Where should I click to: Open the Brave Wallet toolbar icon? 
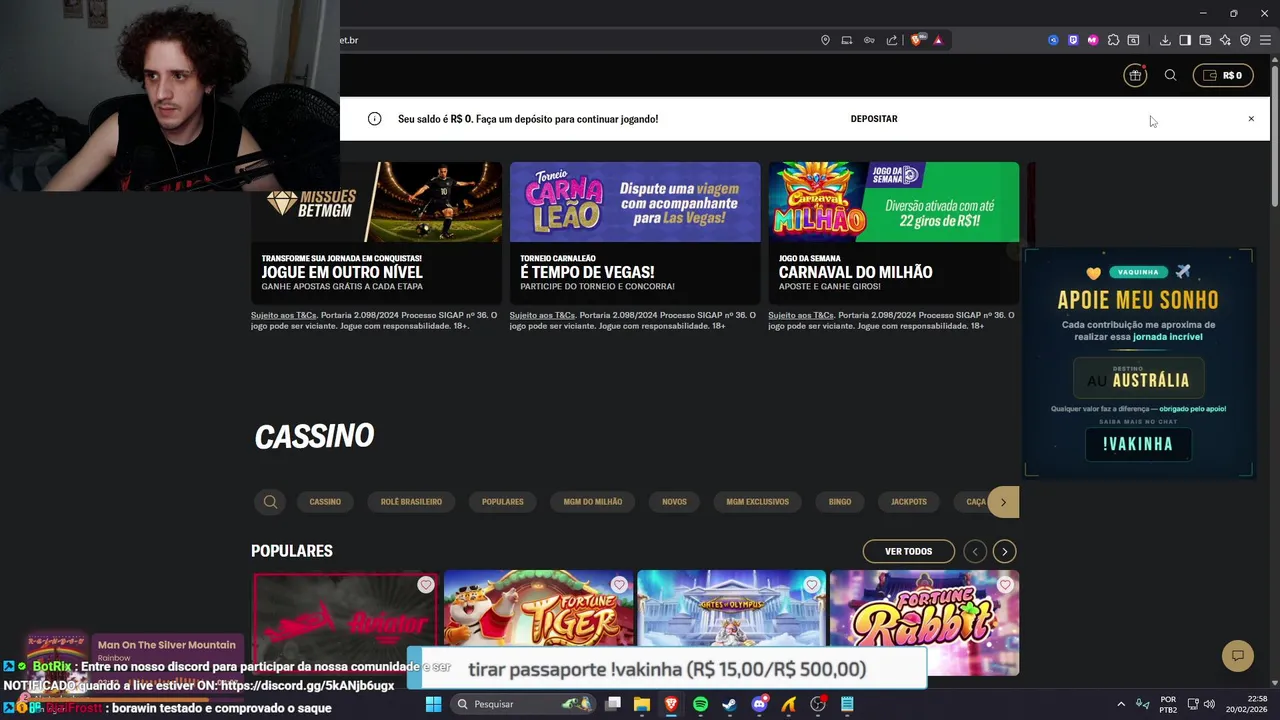pyautogui.click(x=1205, y=40)
